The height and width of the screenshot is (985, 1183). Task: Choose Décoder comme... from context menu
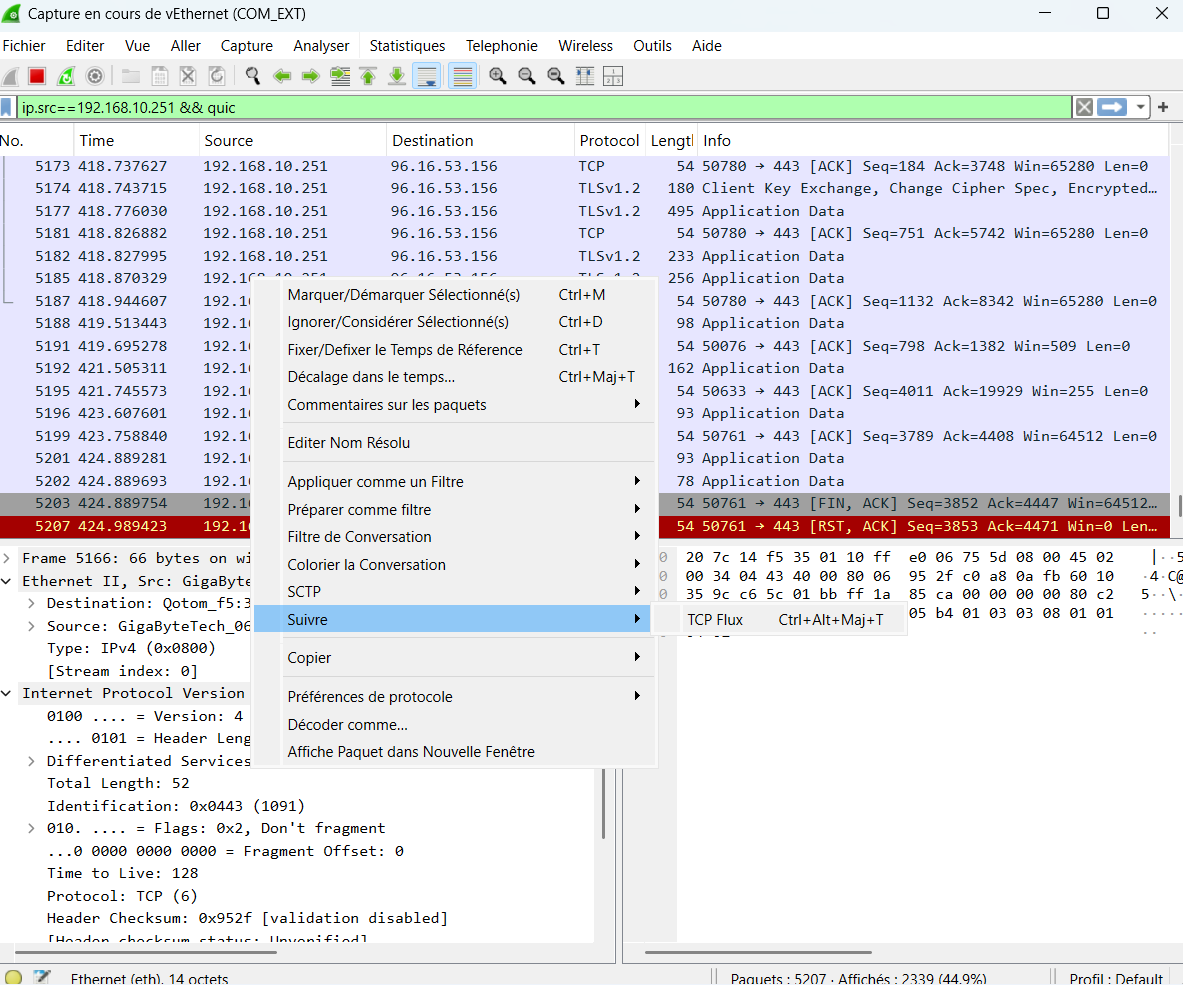point(347,725)
